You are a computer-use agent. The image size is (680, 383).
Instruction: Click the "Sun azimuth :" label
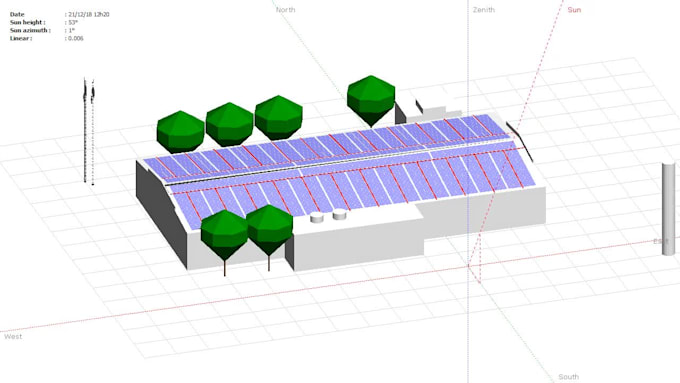coord(30,30)
